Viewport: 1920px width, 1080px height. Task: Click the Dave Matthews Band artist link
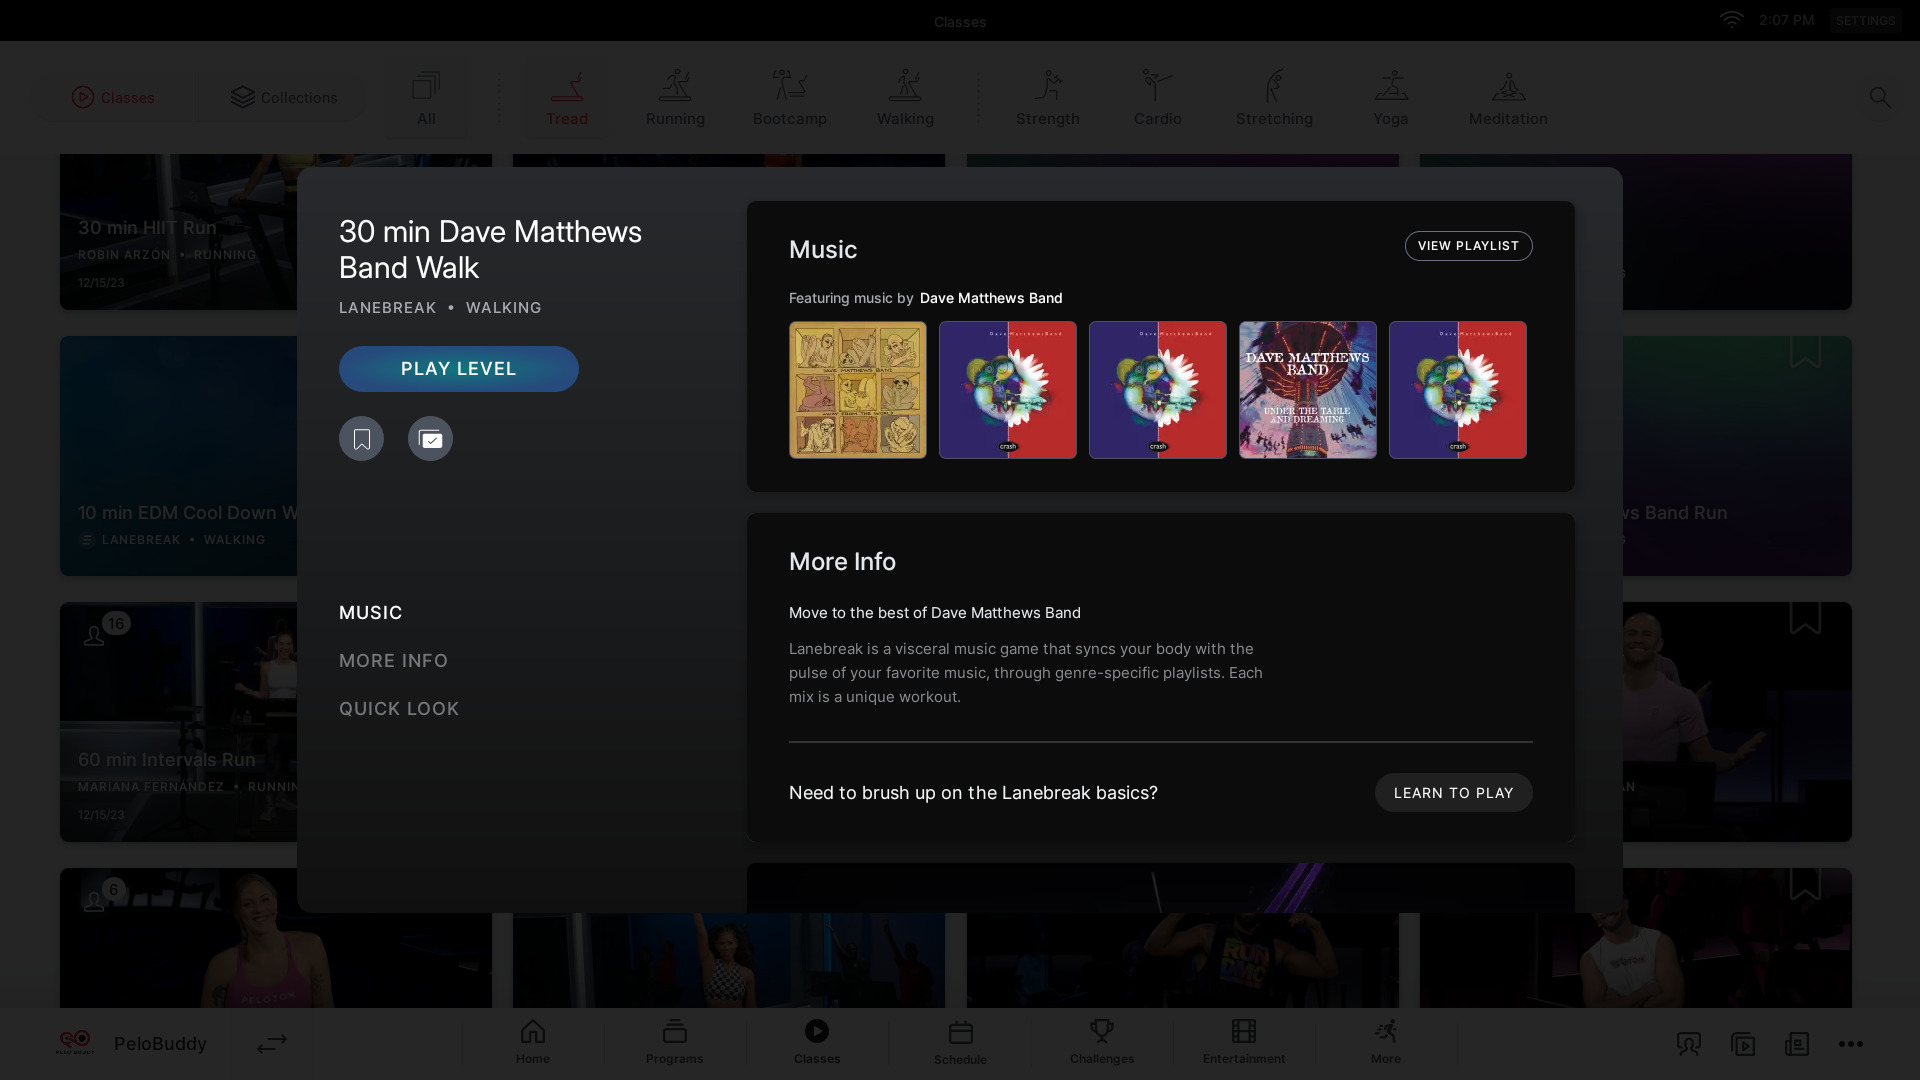point(991,298)
